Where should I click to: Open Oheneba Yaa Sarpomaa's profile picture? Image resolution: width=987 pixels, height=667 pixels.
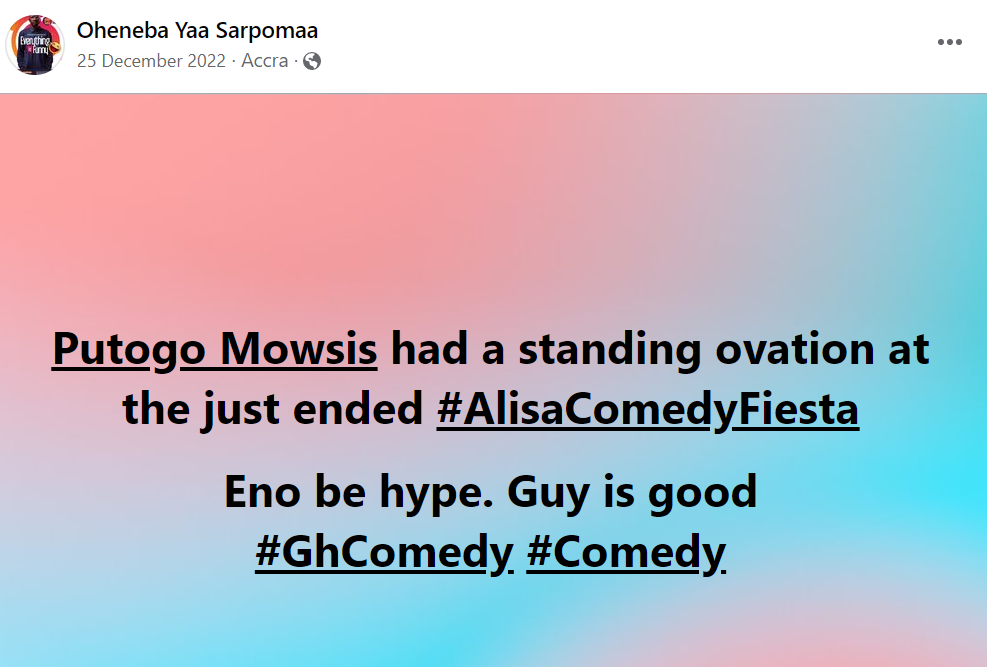36,45
